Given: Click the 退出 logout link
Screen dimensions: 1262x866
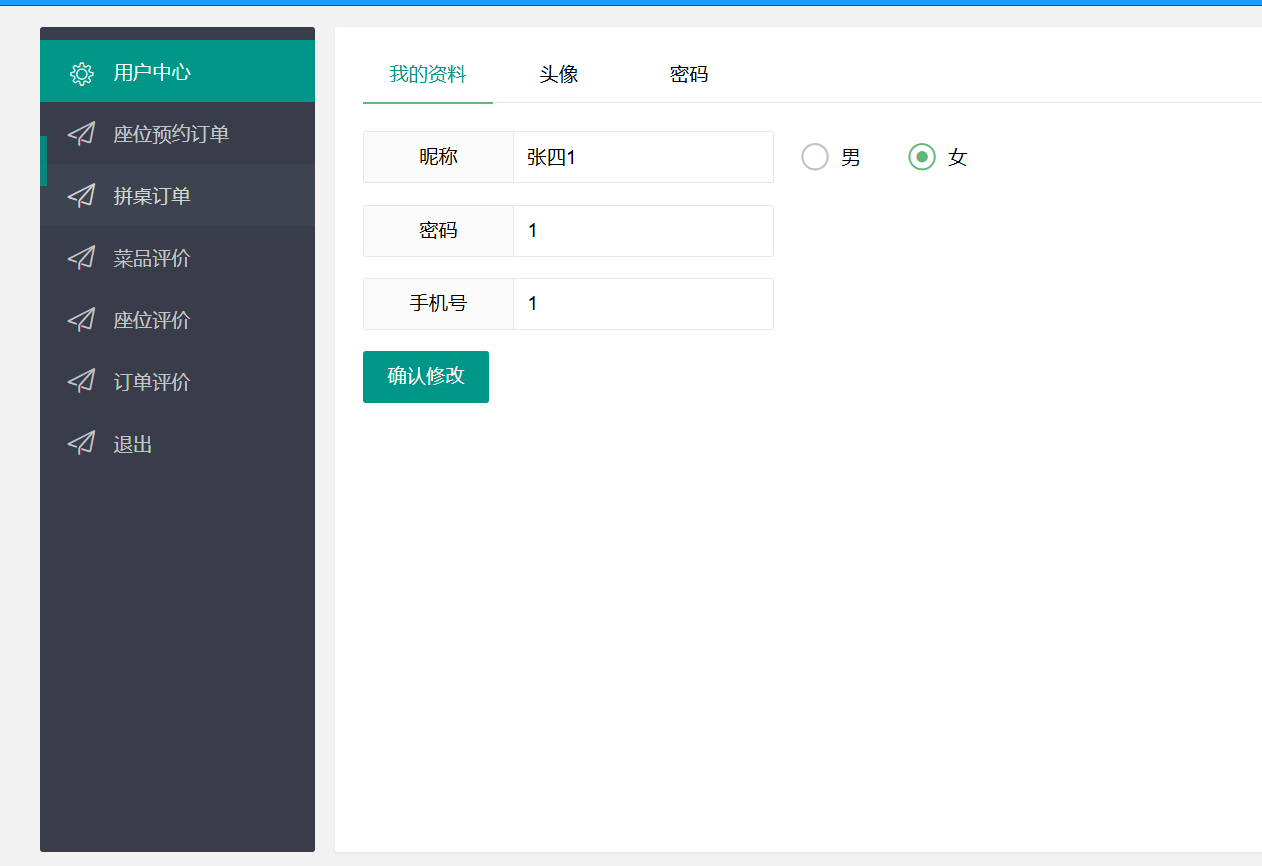Looking at the screenshot, I should point(133,444).
